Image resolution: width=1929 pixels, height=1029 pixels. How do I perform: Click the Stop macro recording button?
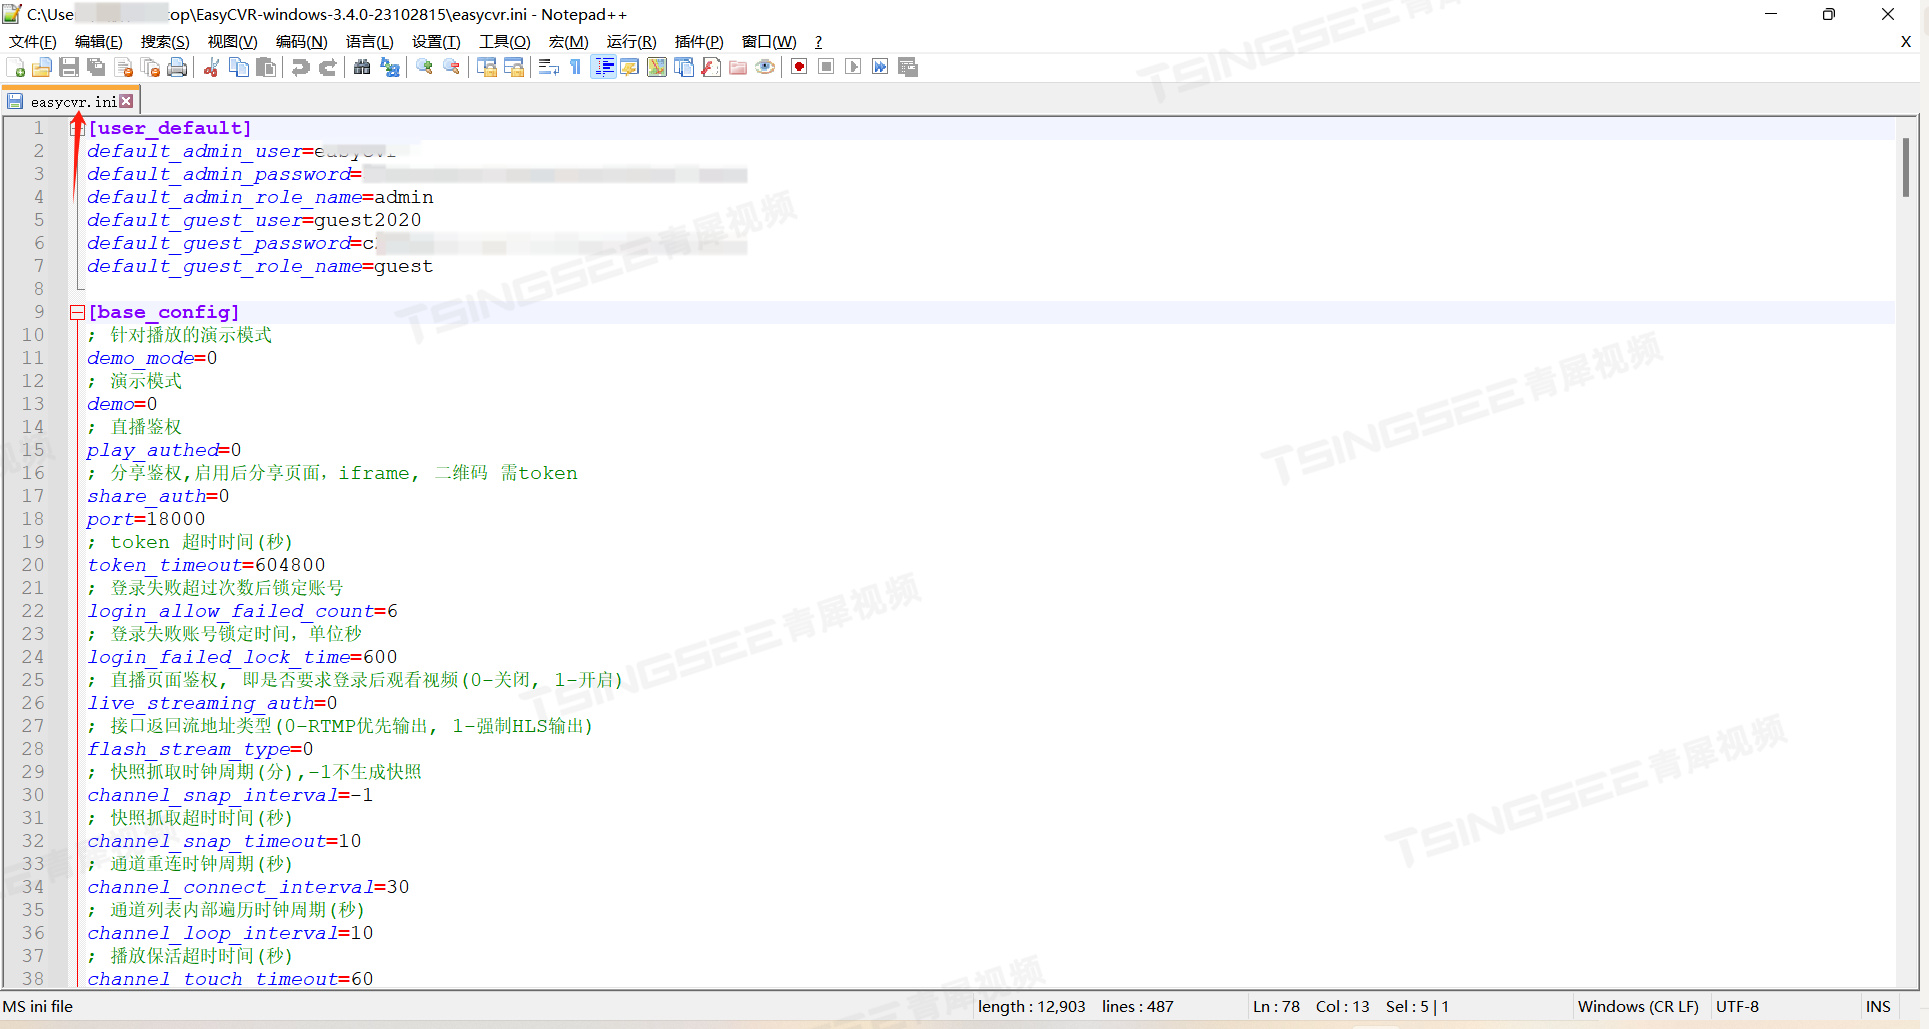pyautogui.click(x=826, y=67)
